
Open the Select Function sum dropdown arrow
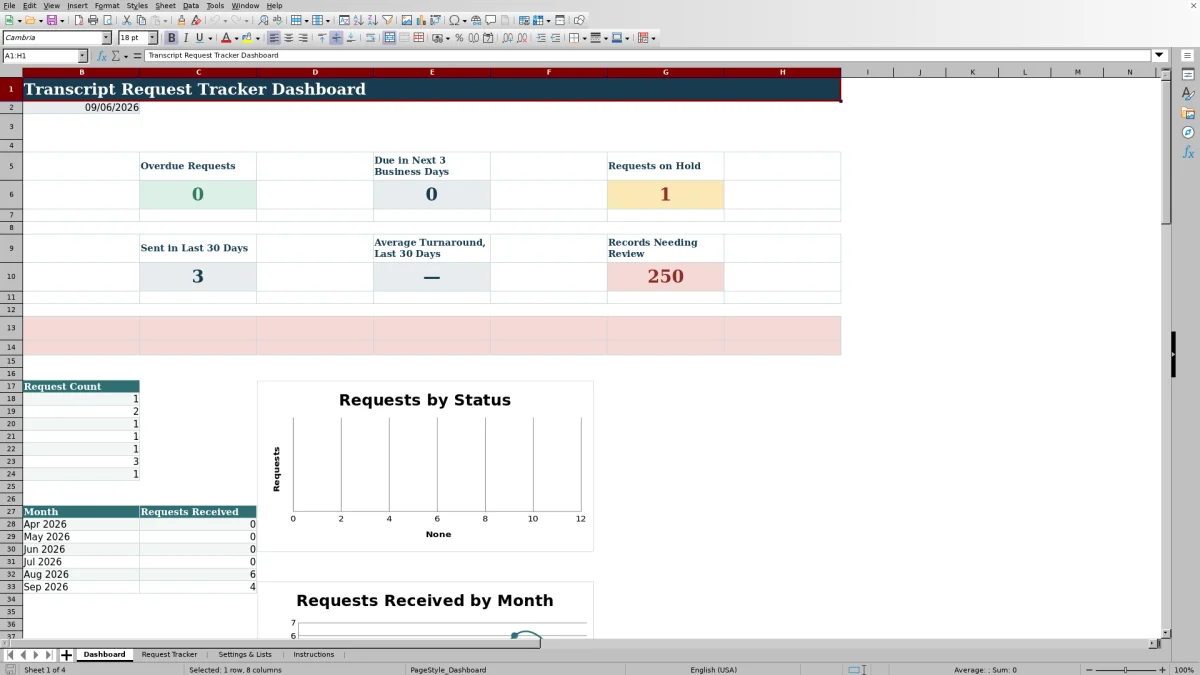click(127, 56)
